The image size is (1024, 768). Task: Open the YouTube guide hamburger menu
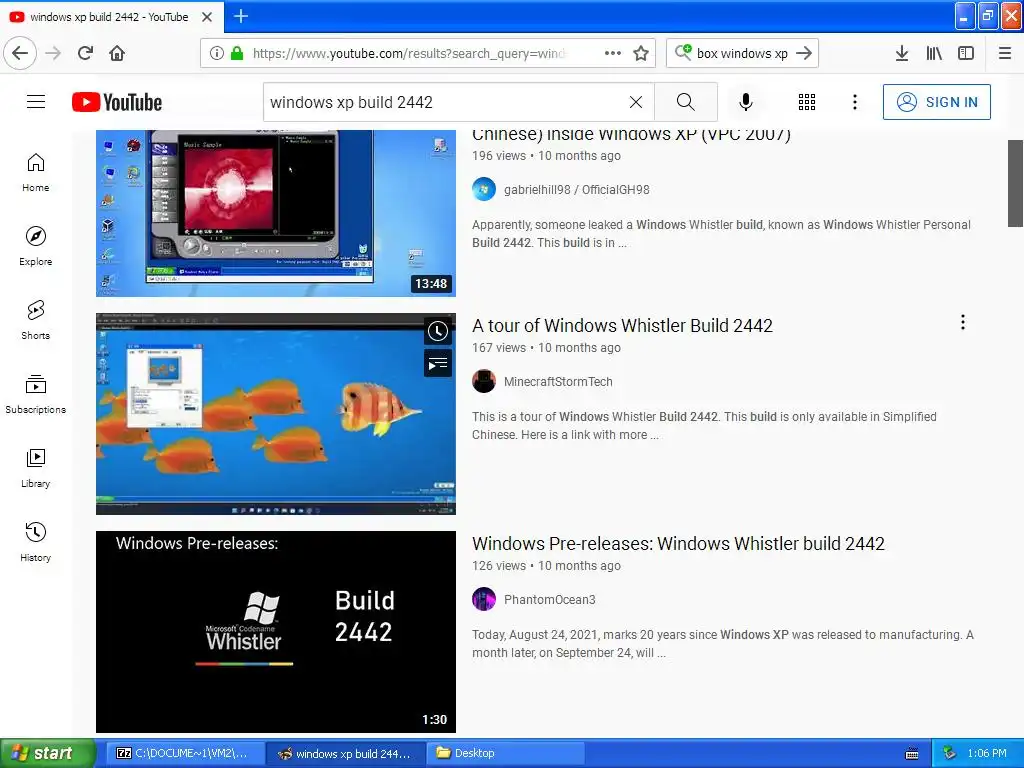(36, 102)
